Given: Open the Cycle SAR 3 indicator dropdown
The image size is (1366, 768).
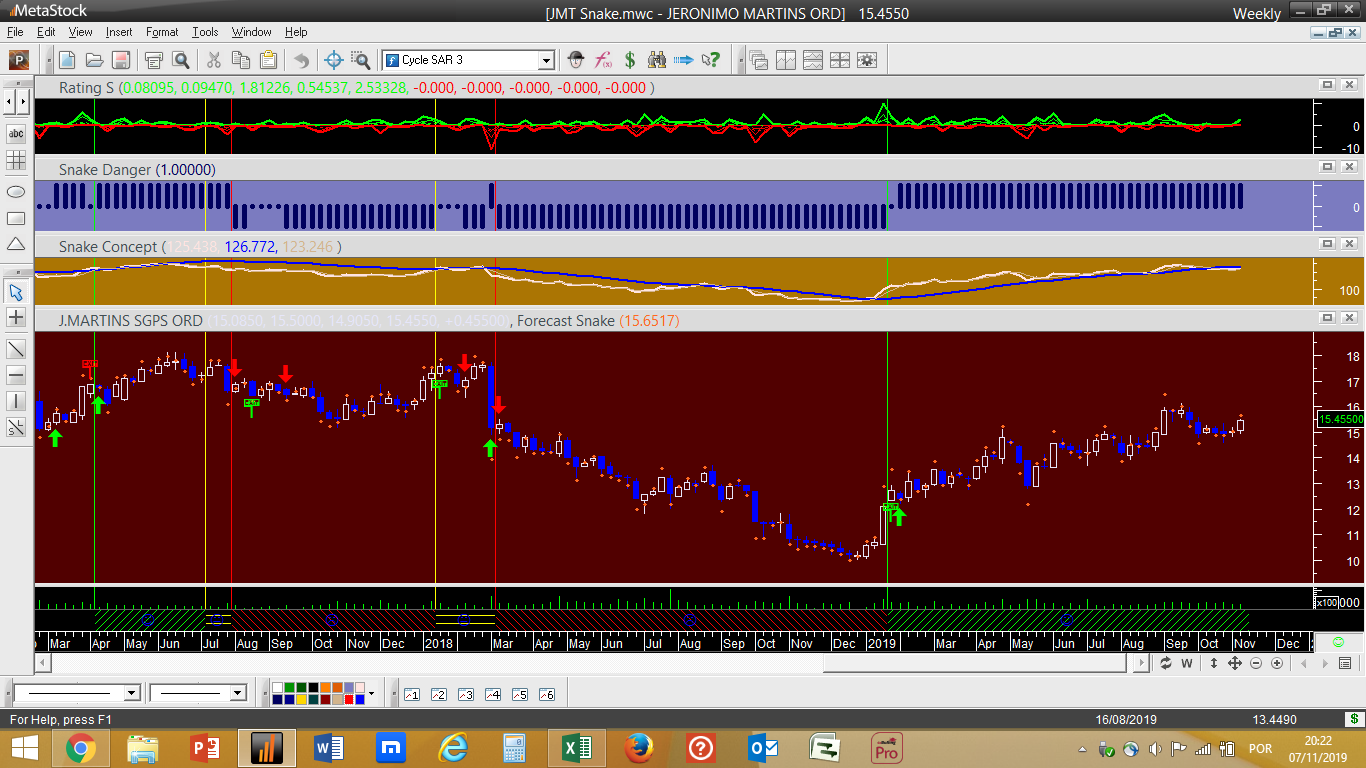Looking at the screenshot, I should [546, 60].
